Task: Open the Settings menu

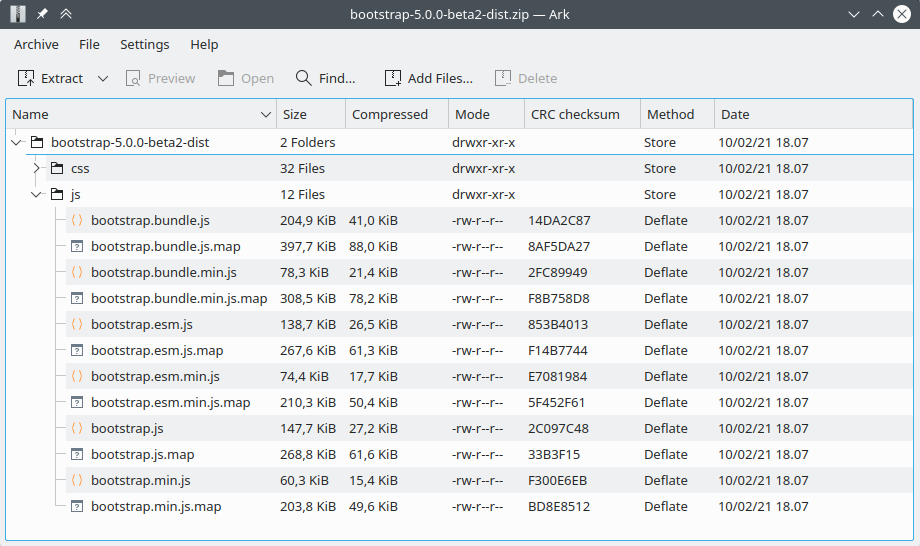Action: [x=144, y=44]
